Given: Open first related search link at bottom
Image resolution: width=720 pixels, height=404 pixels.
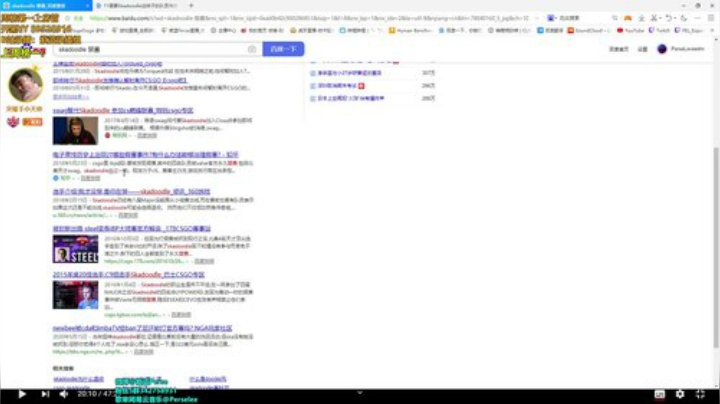Looking at the screenshot, I should [79, 379].
